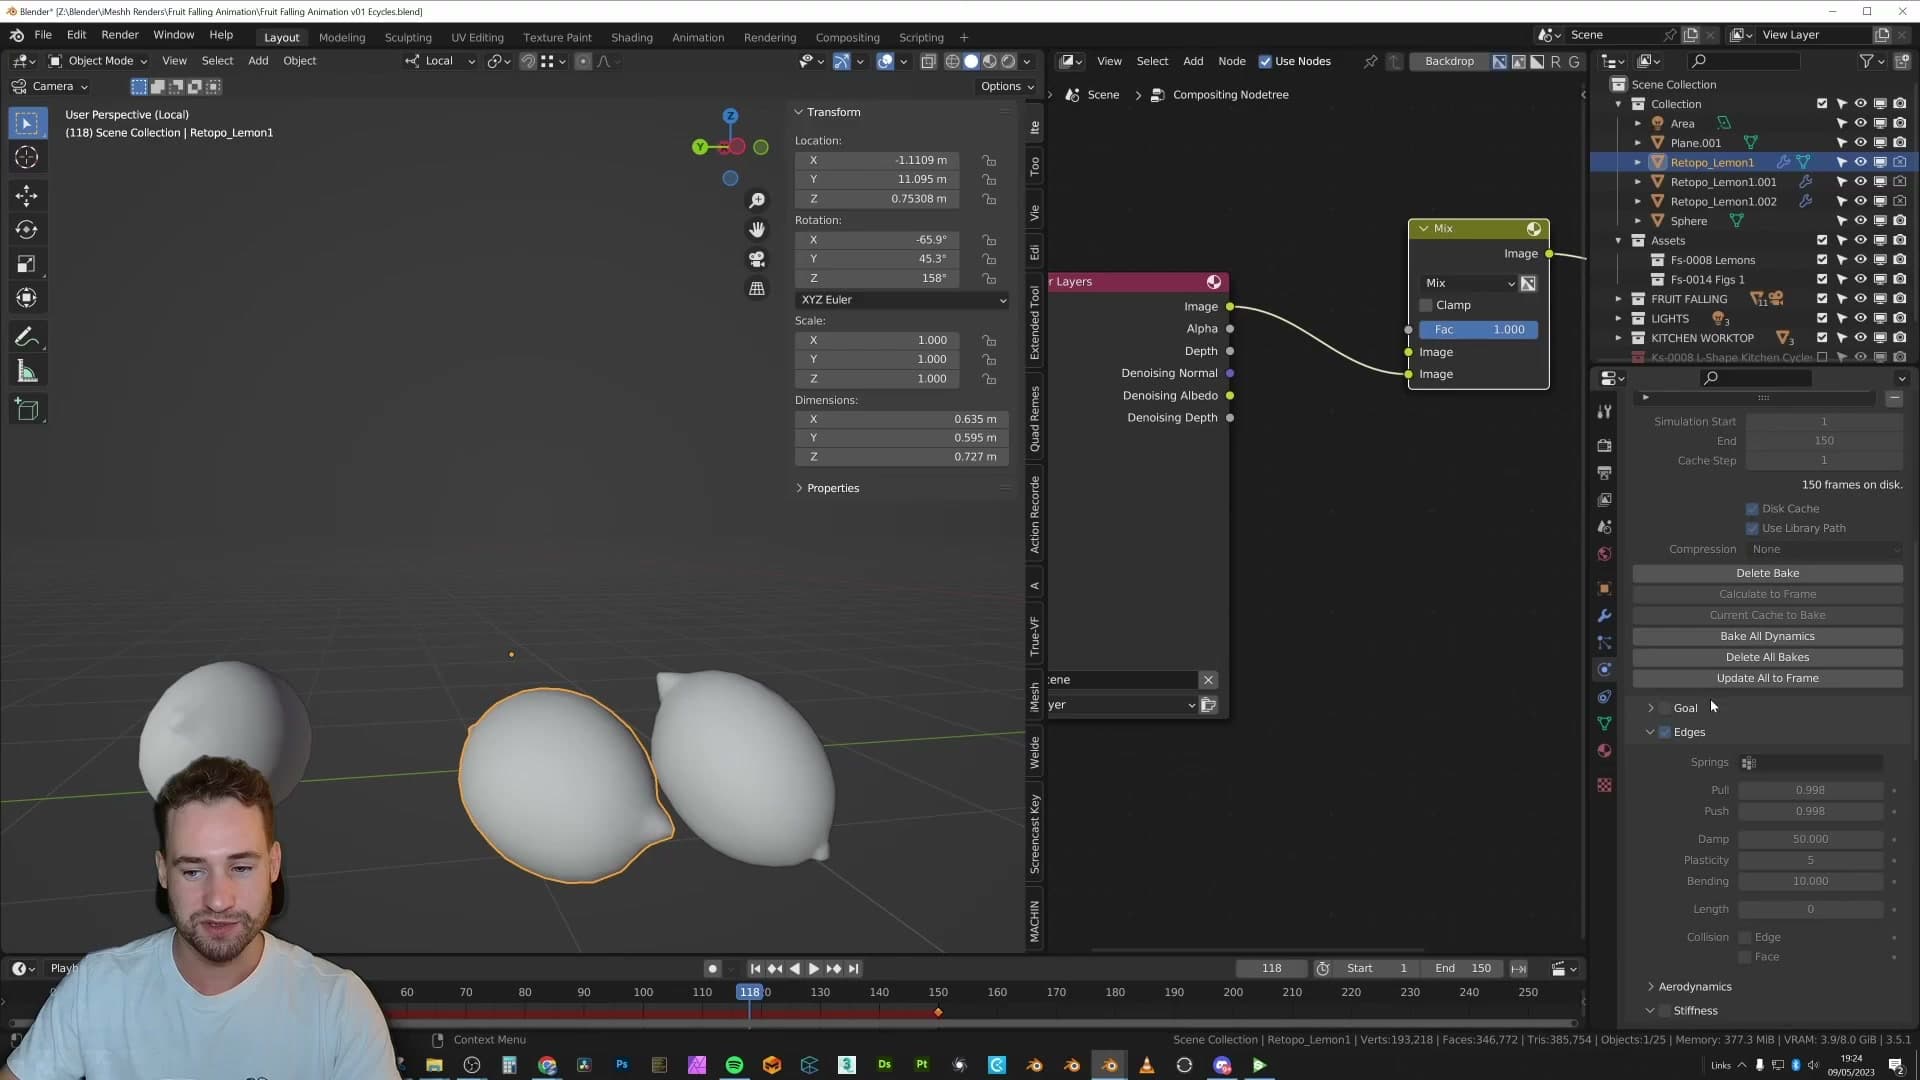Open Spotify from the taskbar
Image resolution: width=1920 pixels, height=1080 pixels.
734,1065
